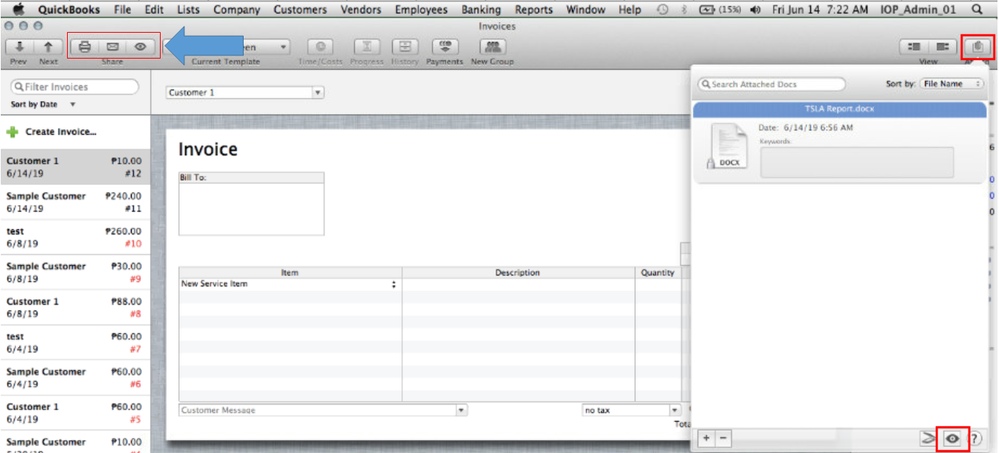Open attachments help question mark
The image size is (999, 453).
974,438
